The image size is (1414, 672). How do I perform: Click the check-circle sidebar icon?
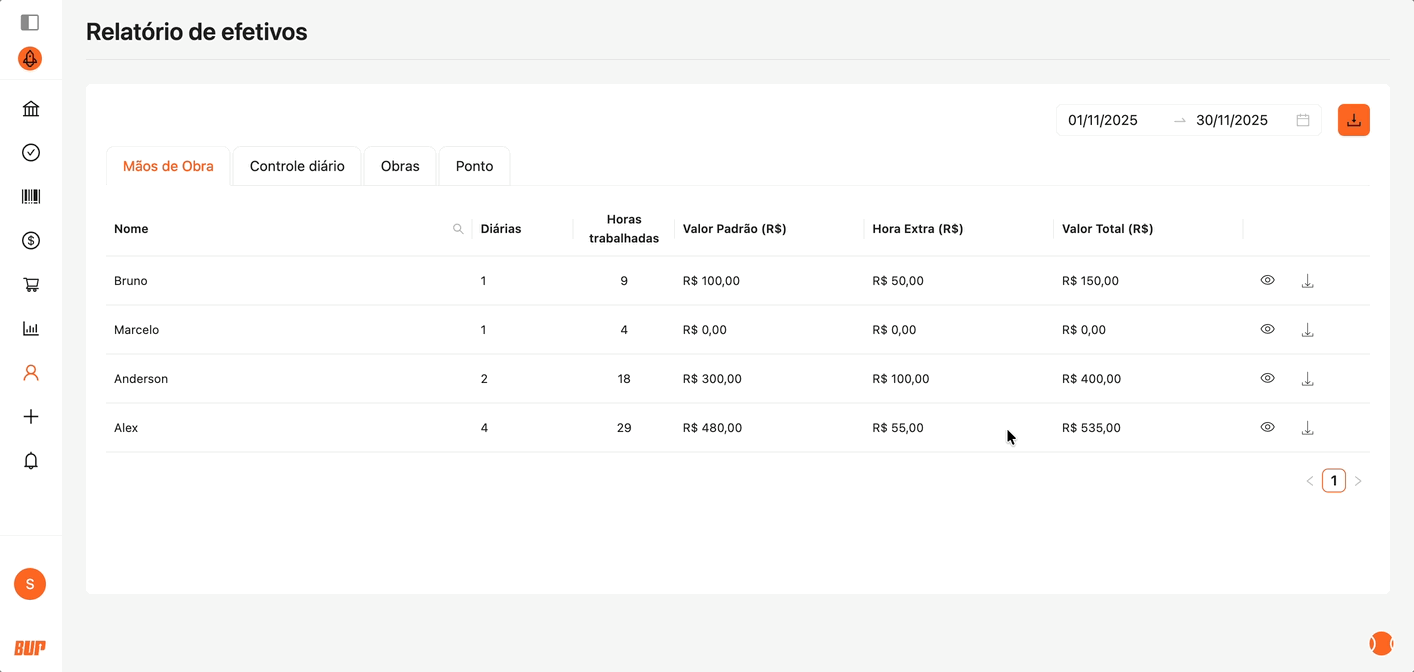point(31,153)
